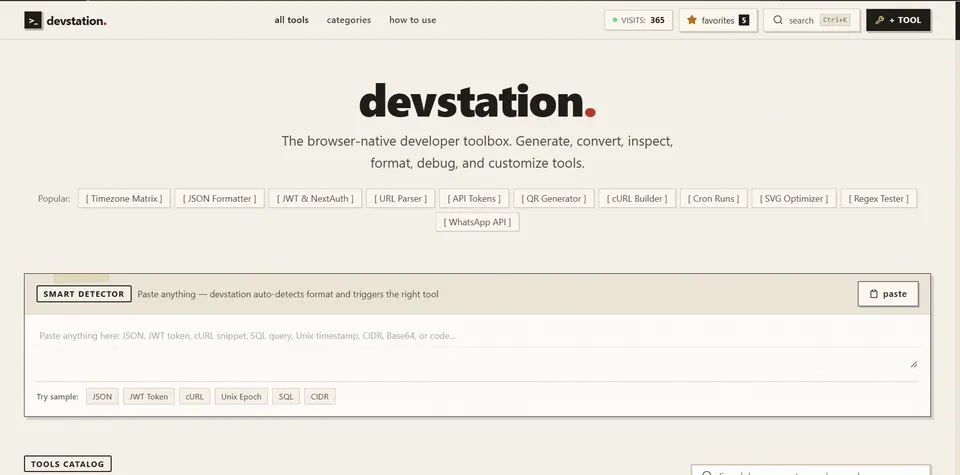This screenshot has height=475, width=960.
Task: Open the Regex Tester tool
Action: (x=879, y=198)
